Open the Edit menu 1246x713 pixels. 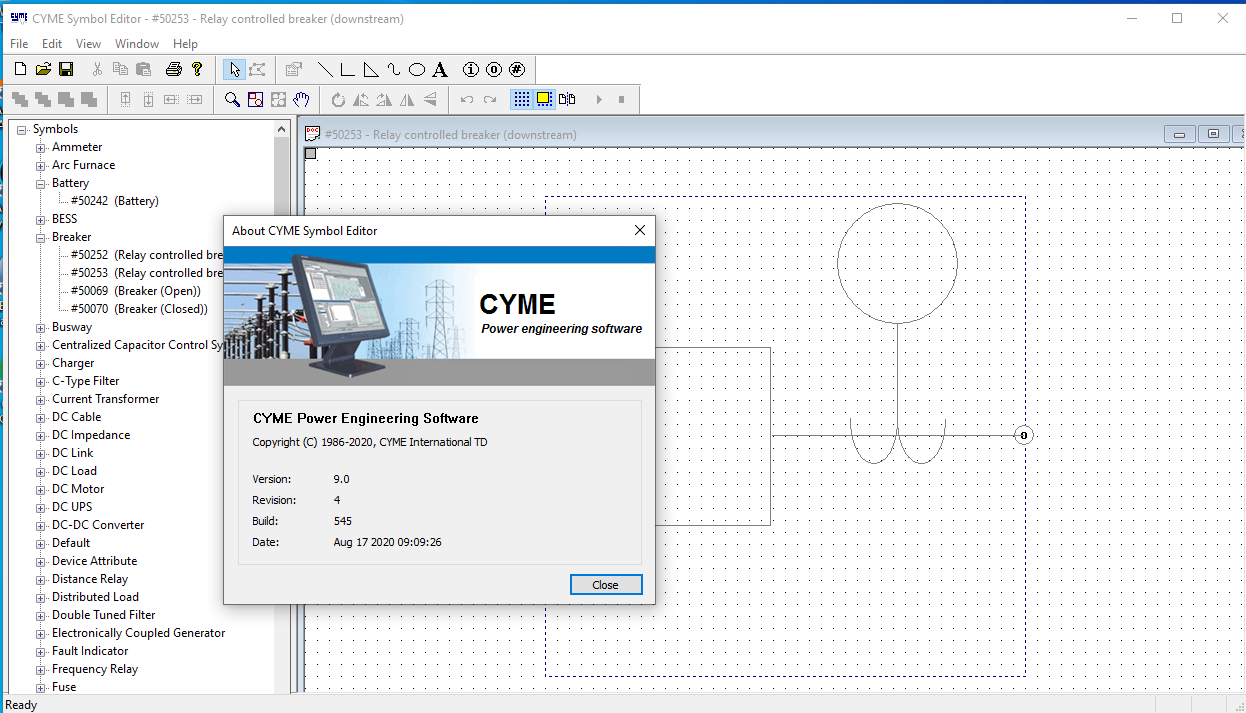(x=52, y=44)
